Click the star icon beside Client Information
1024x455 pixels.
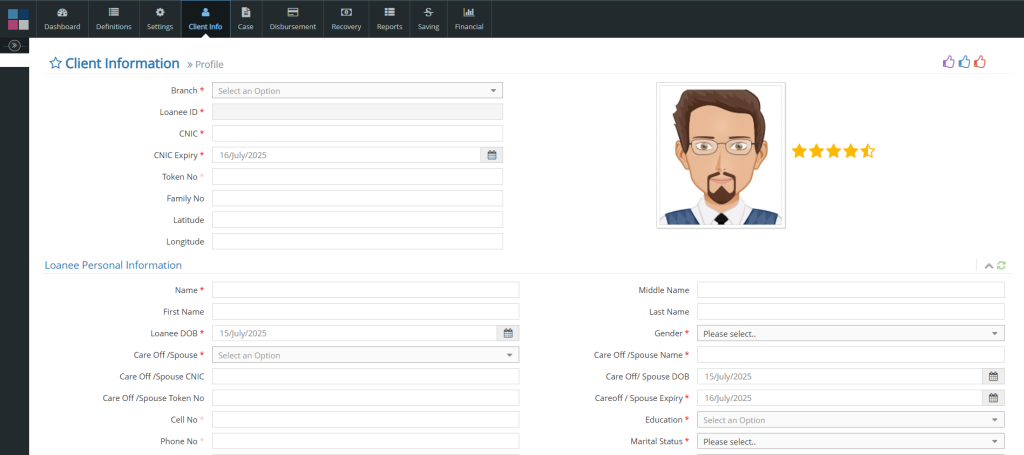[x=55, y=63]
